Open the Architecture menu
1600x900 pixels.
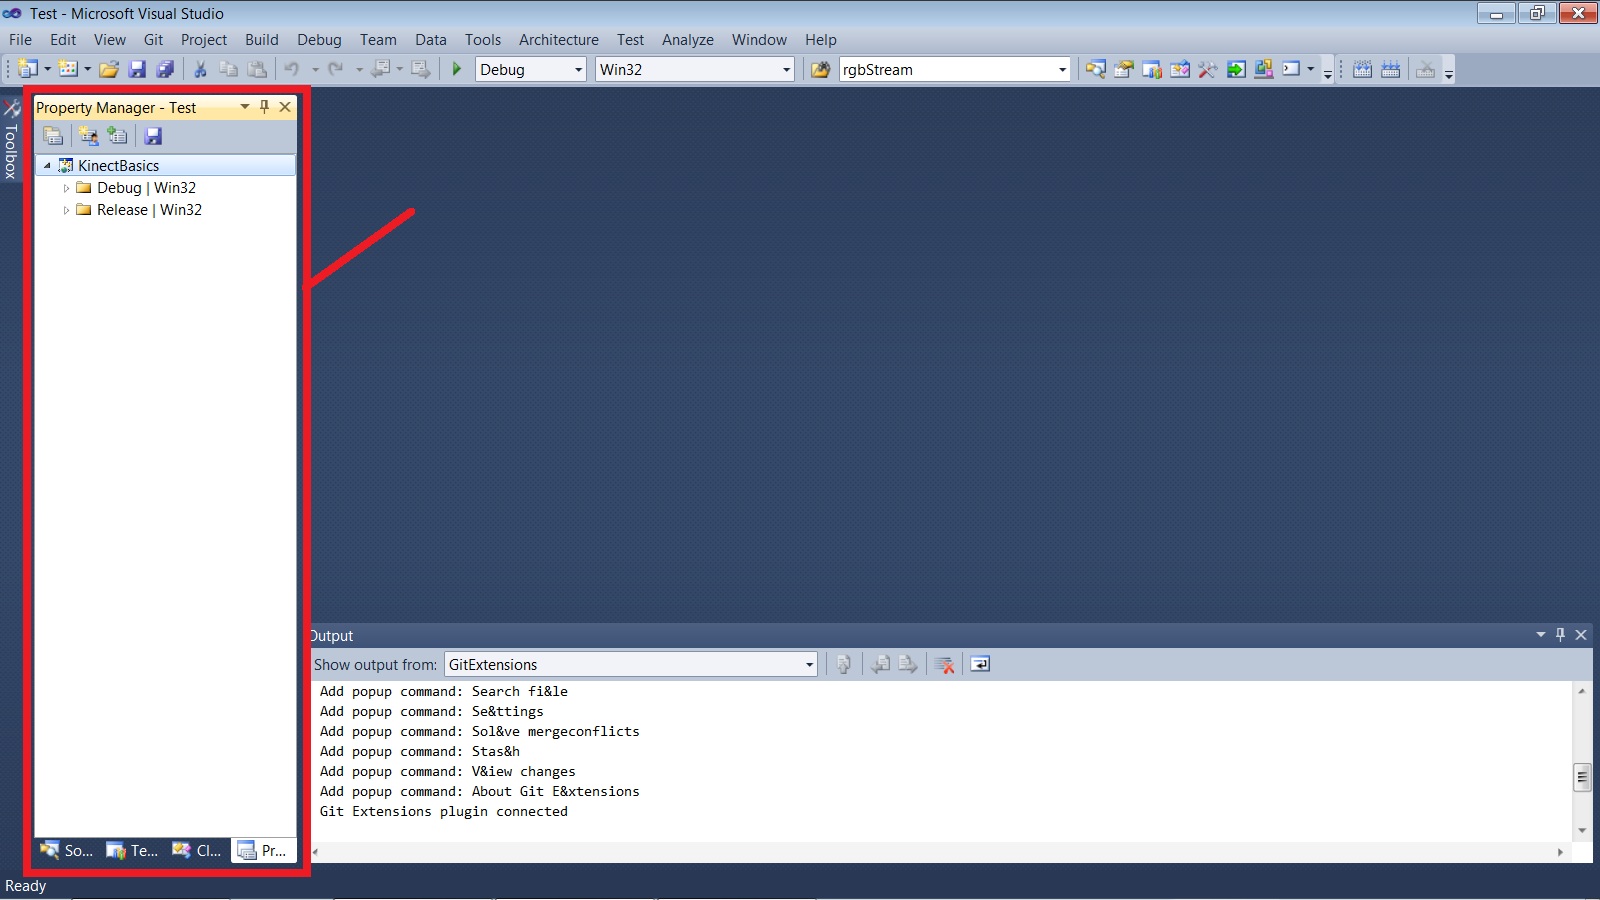(559, 40)
